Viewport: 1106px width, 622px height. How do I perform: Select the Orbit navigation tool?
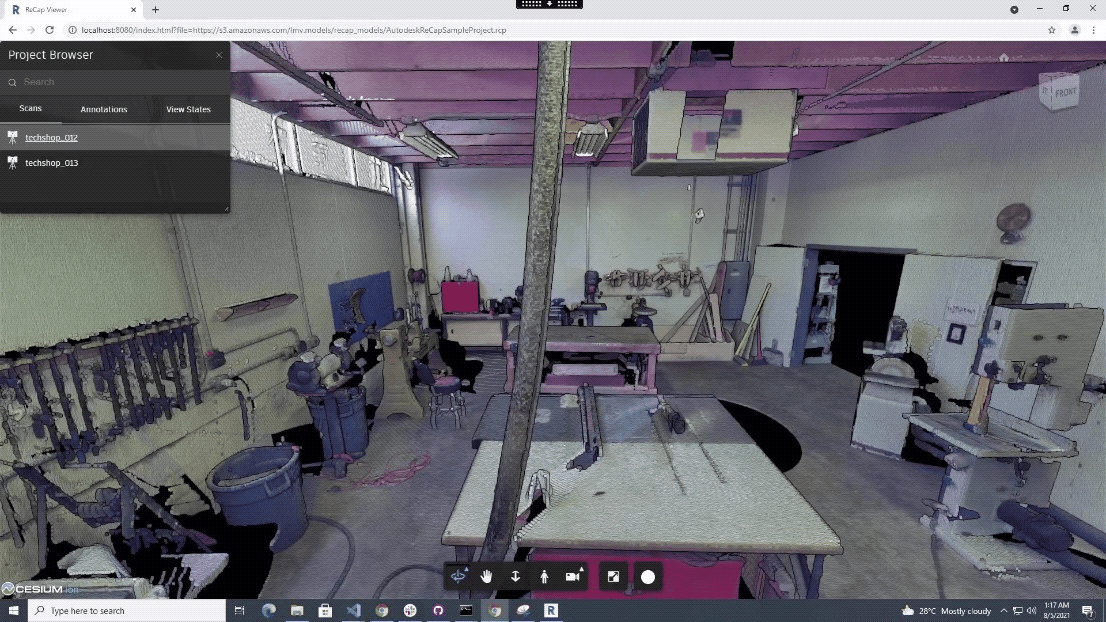(x=459, y=576)
